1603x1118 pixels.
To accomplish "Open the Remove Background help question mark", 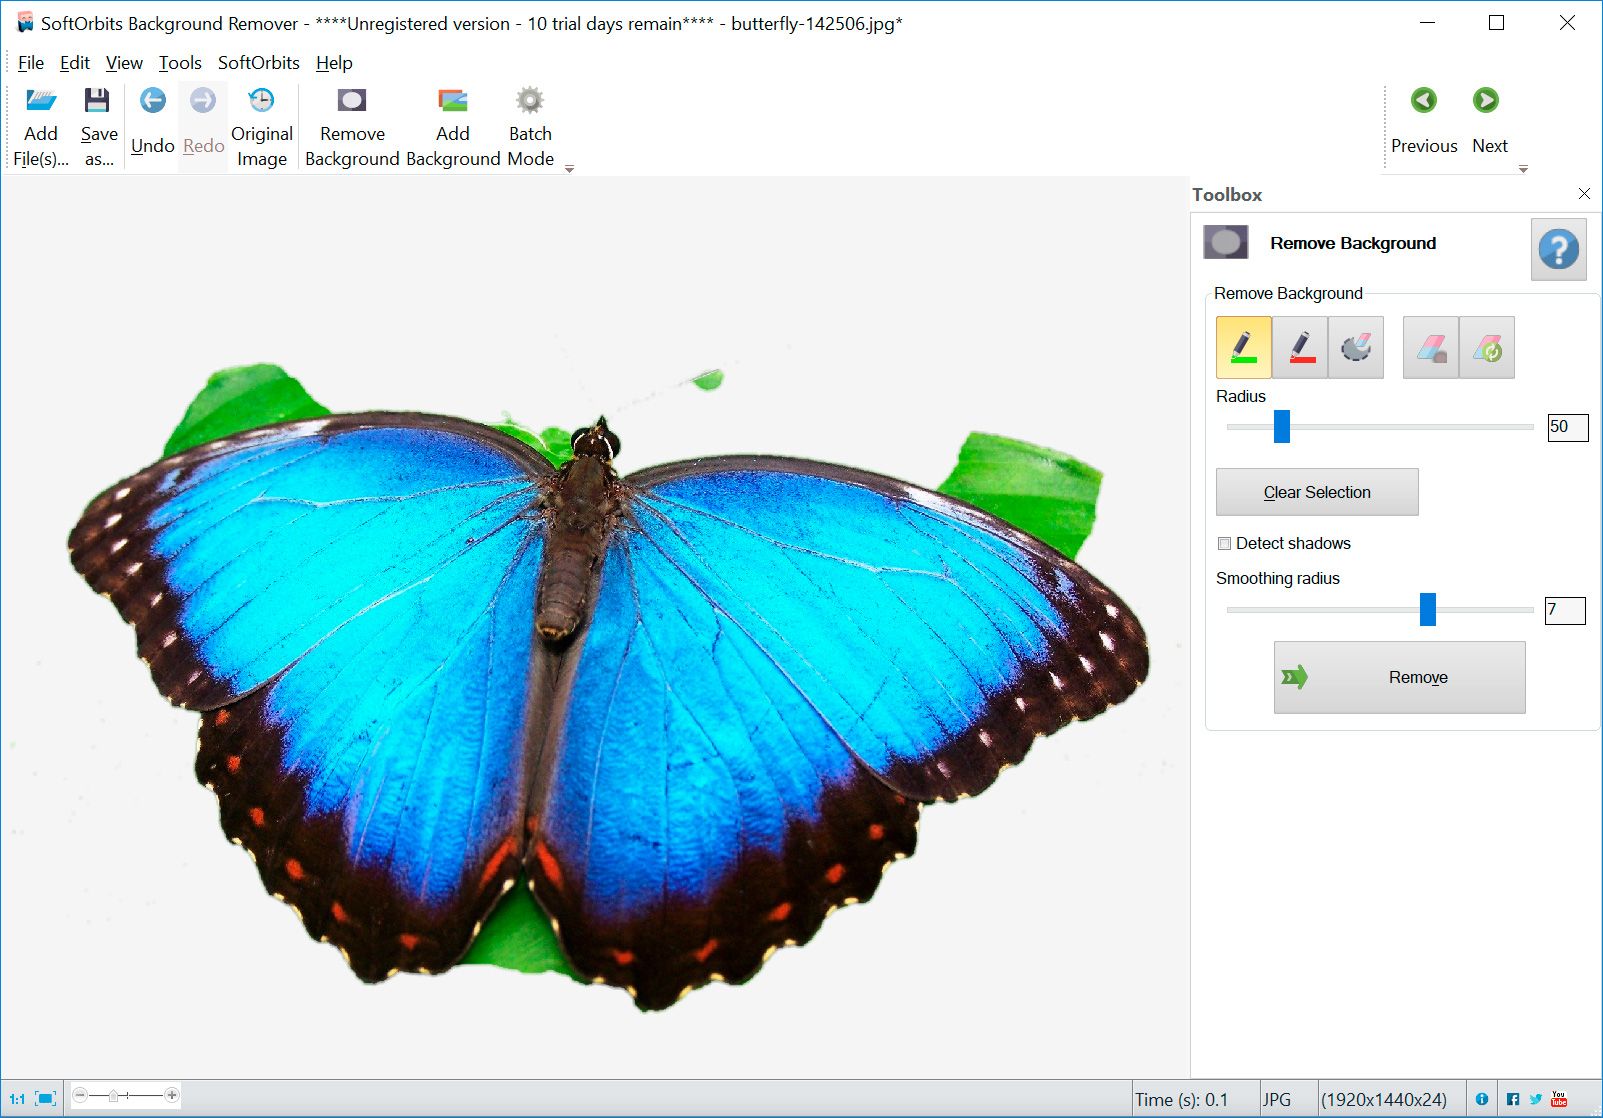I will 1558,248.
